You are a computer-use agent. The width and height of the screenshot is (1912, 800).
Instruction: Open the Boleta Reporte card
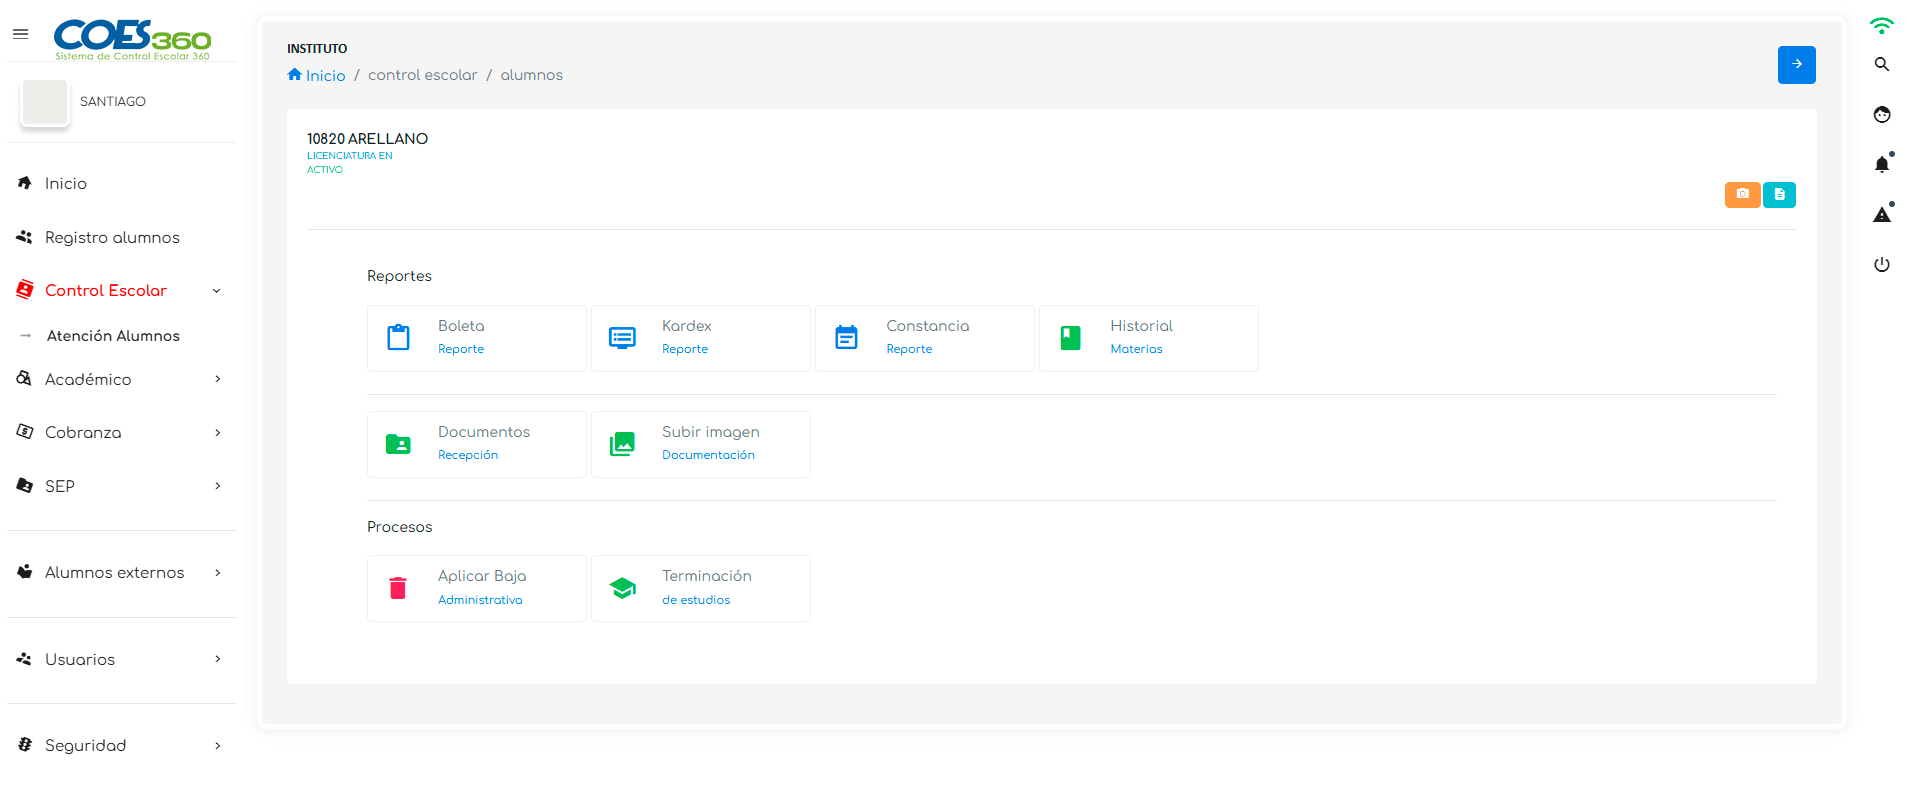click(x=476, y=338)
